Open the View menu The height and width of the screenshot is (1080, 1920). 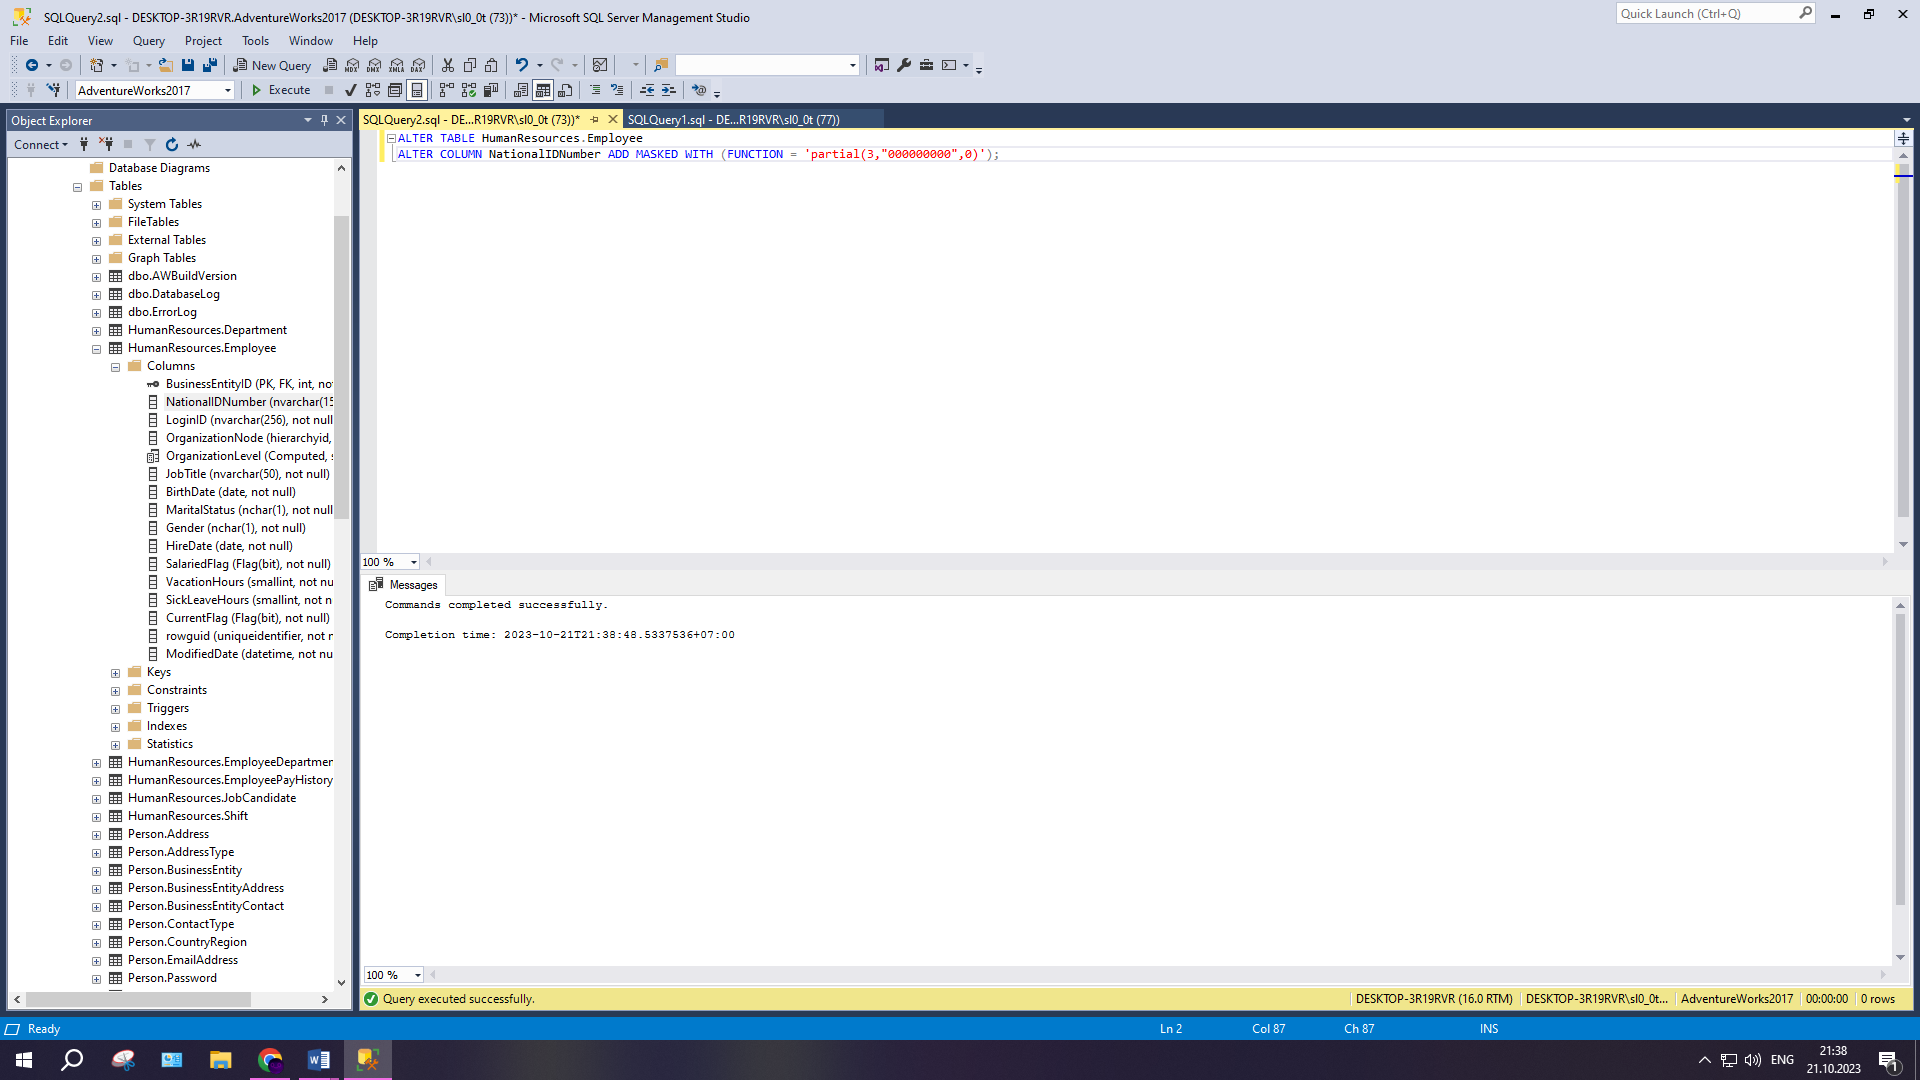pyautogui.click(x=100, y=41)
